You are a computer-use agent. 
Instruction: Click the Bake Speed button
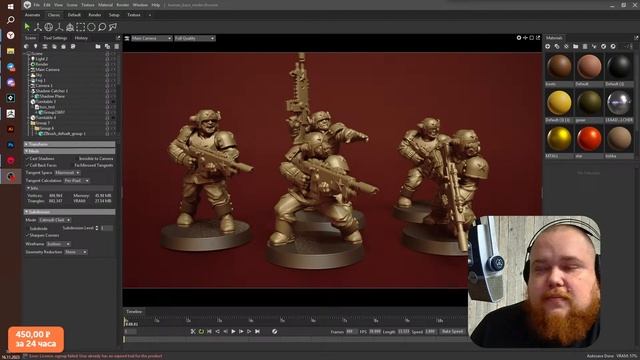(452, 331)
